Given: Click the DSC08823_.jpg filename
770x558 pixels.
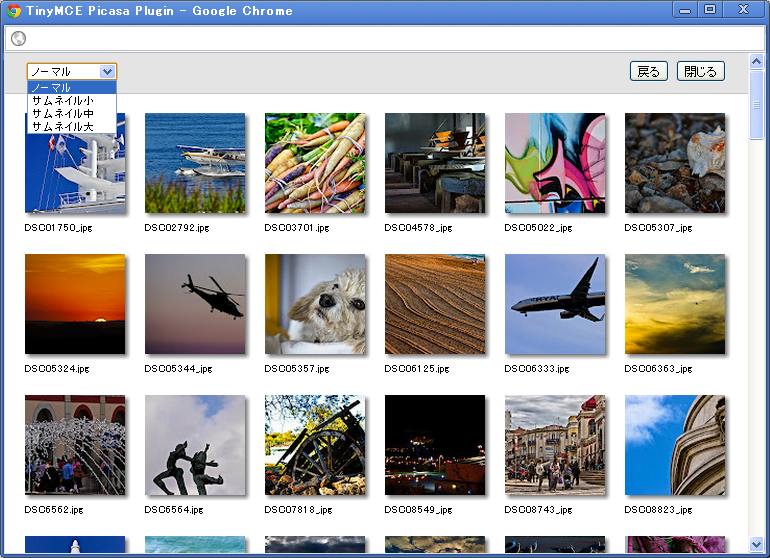Looking at the screenshot, I should coord(658,510).
